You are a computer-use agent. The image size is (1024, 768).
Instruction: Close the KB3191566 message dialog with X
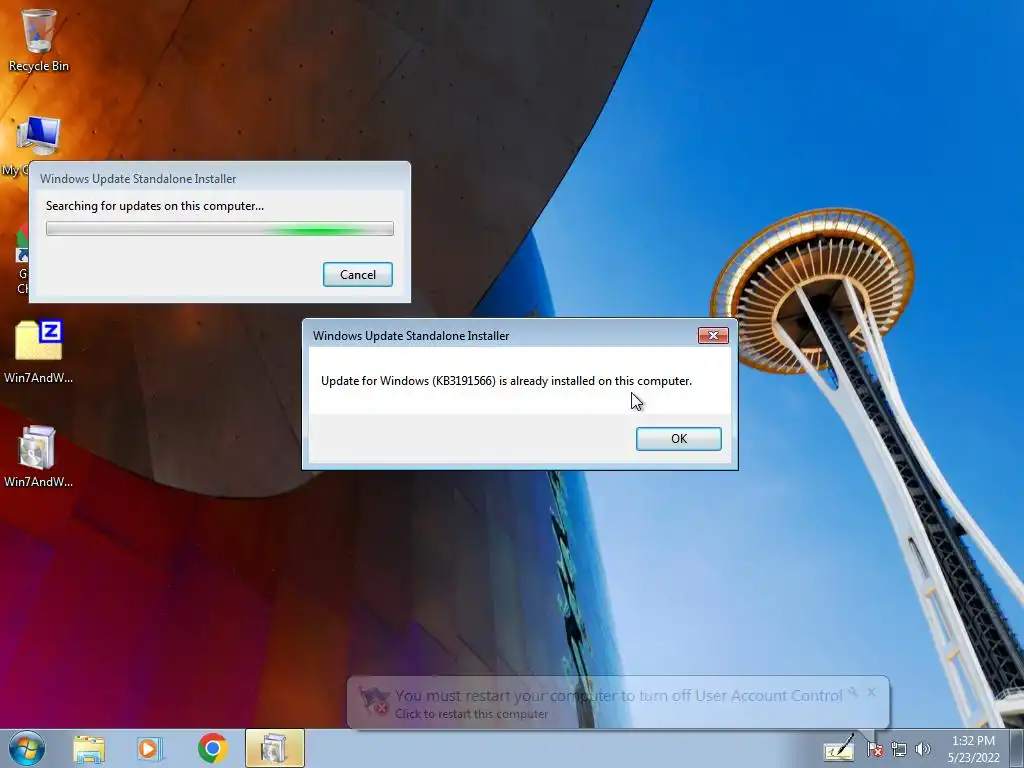tap(713, 335)
